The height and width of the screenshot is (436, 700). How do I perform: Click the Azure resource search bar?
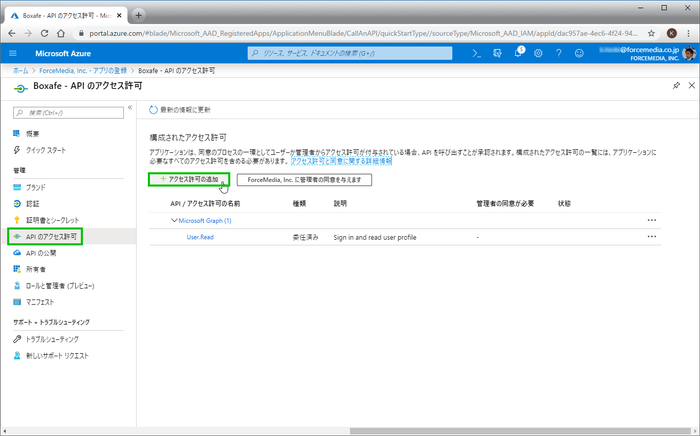[x=350, y=53]
